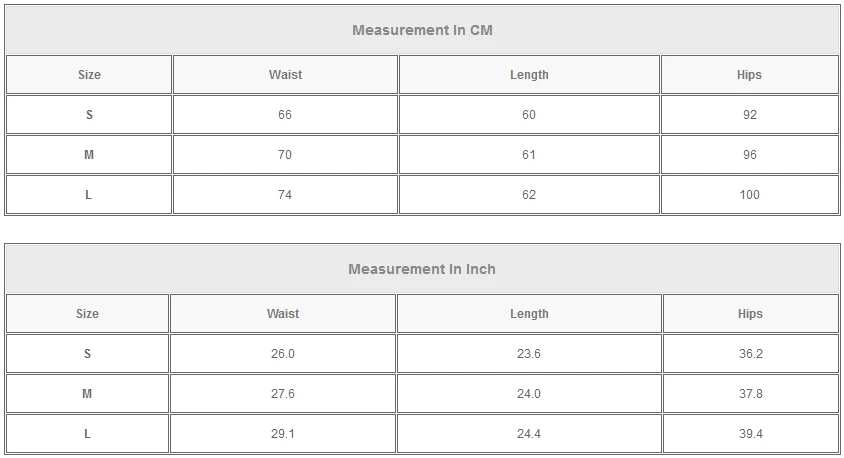Click the hips value 96 cell
844x458 pixels.
[749, 155]
